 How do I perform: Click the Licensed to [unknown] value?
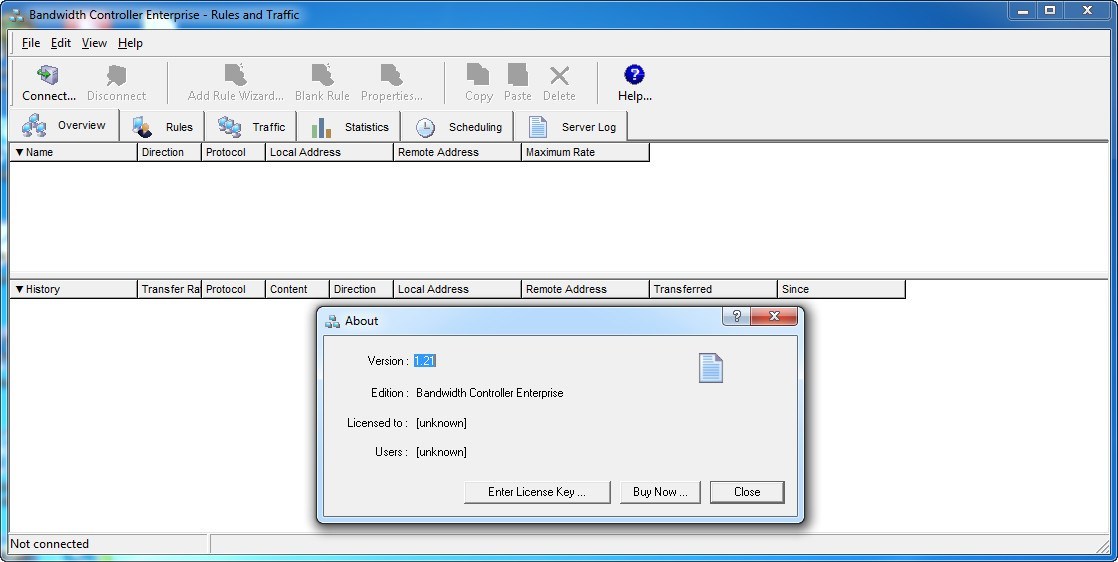pyautogui.click(x=441, y=423)
